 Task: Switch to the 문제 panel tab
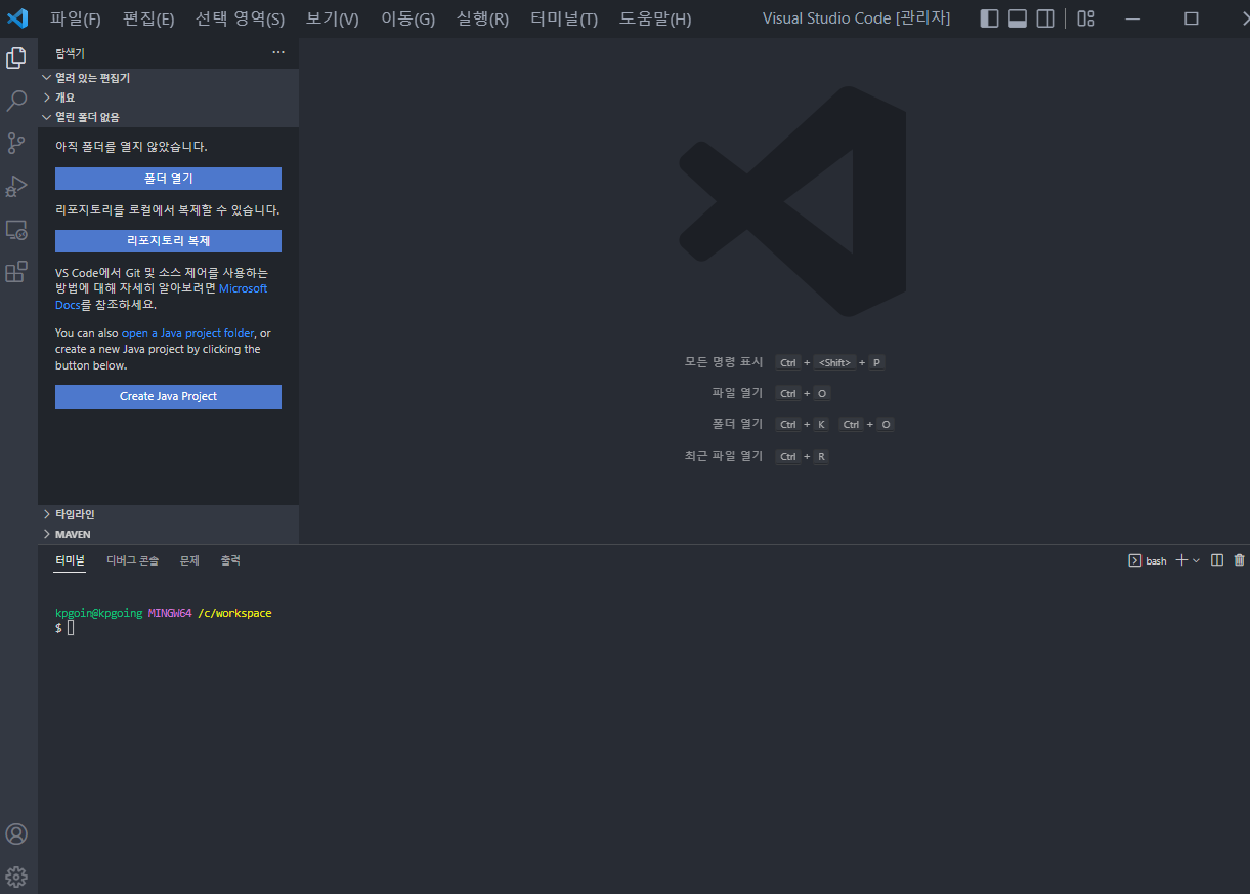(189, 561)
